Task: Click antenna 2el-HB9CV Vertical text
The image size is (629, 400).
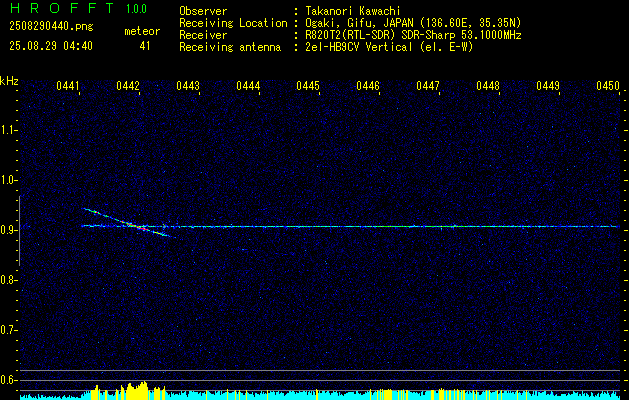Action: pyautogui.click(x=389, y=47)
